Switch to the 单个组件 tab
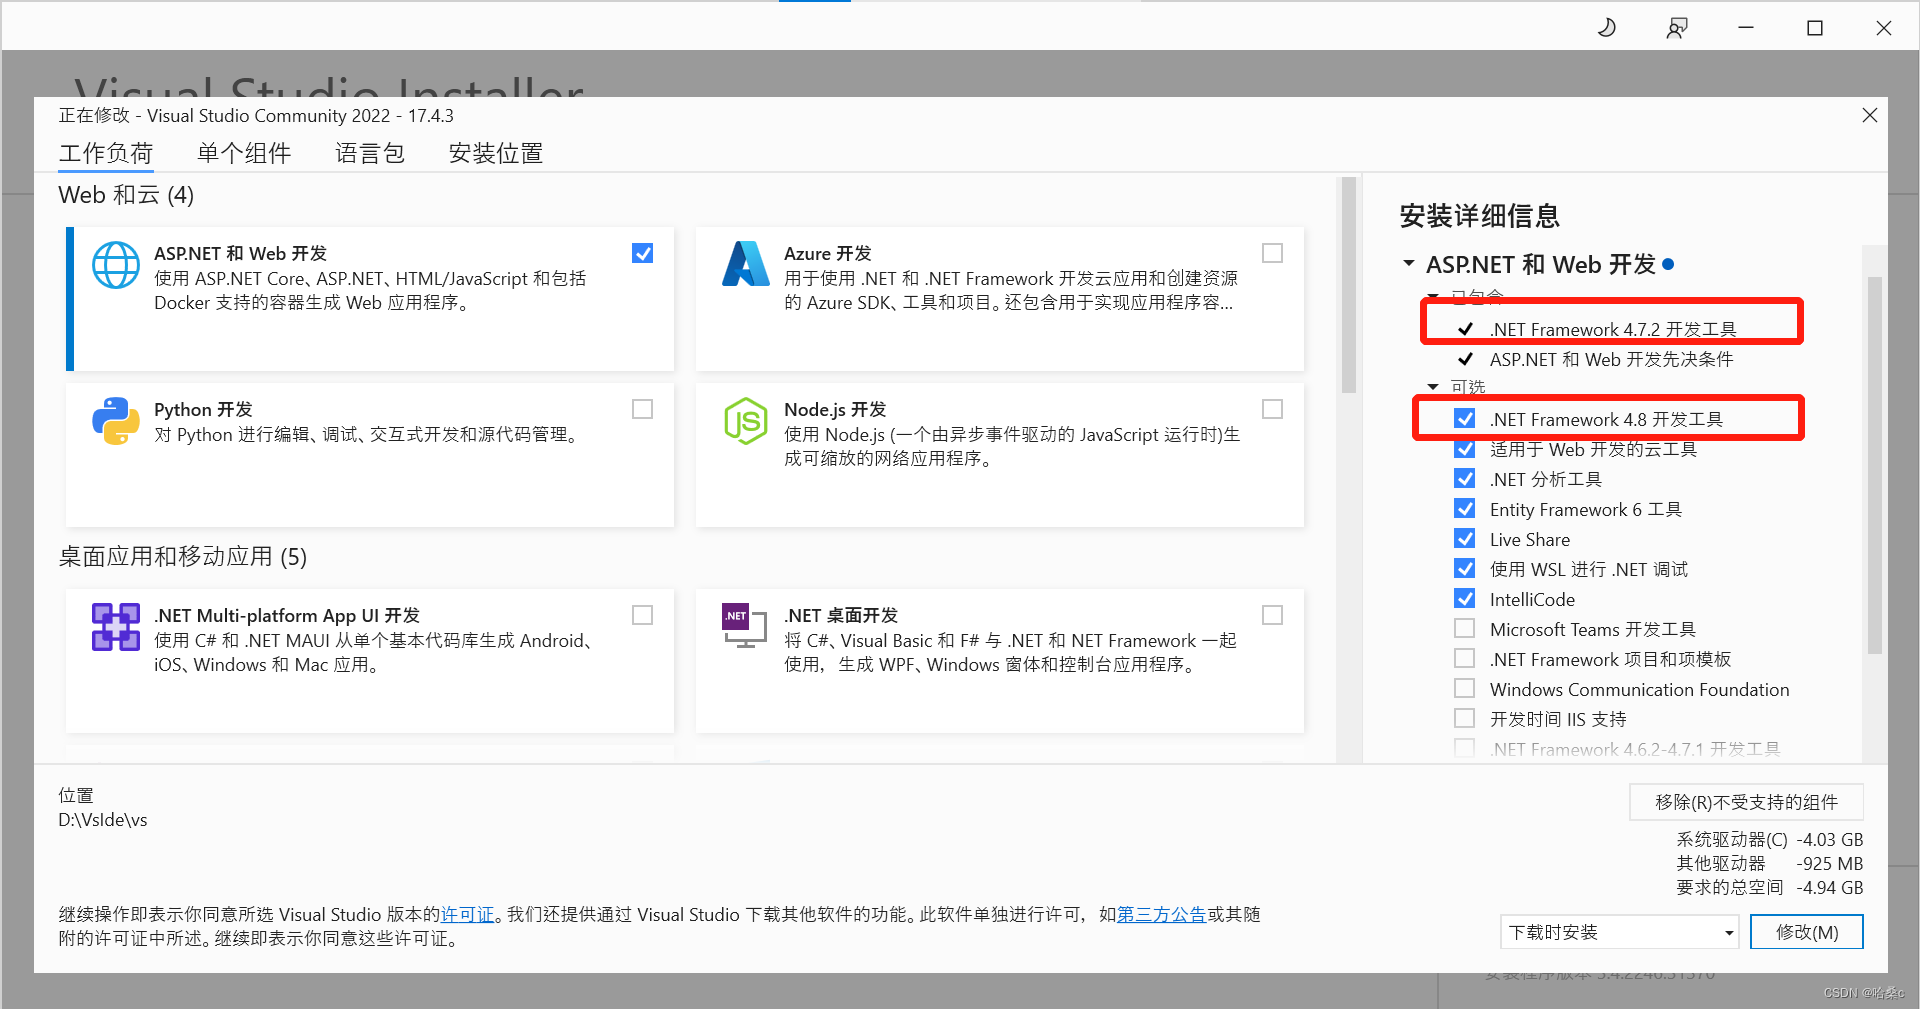The image size is (1920, 1009). coord(244,153)
